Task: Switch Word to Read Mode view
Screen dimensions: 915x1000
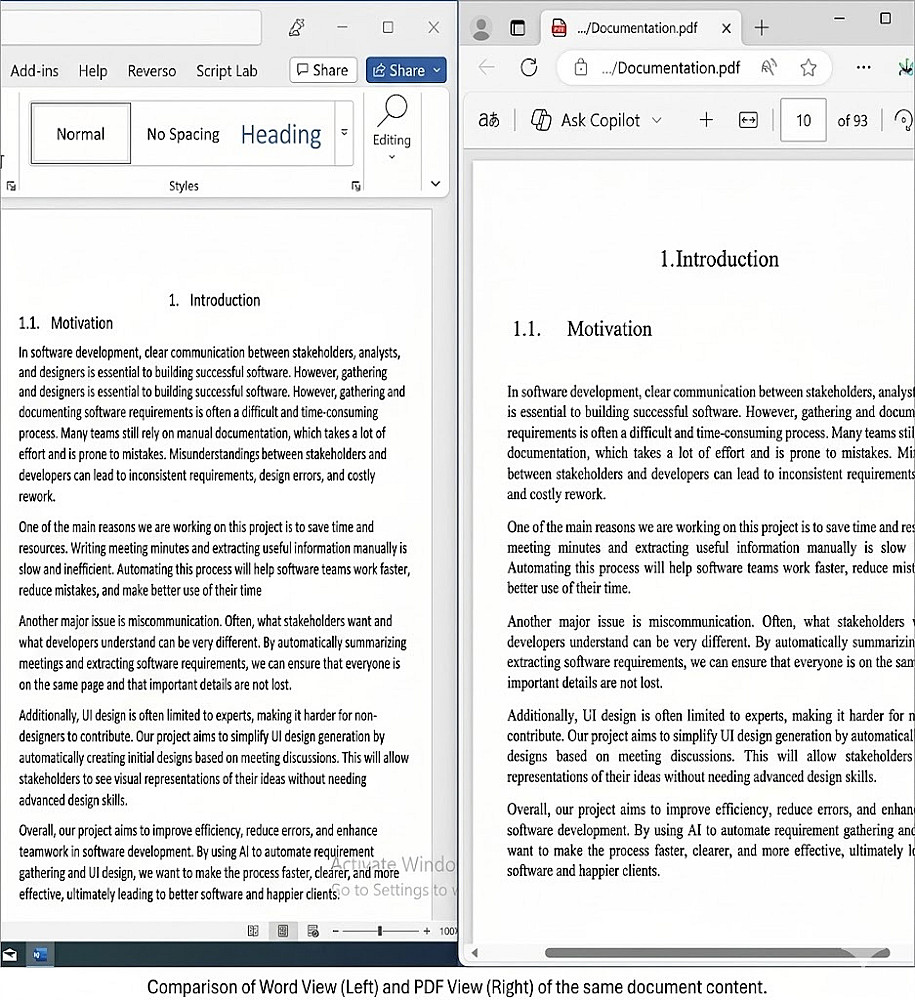Action: [x=253, y=931]
